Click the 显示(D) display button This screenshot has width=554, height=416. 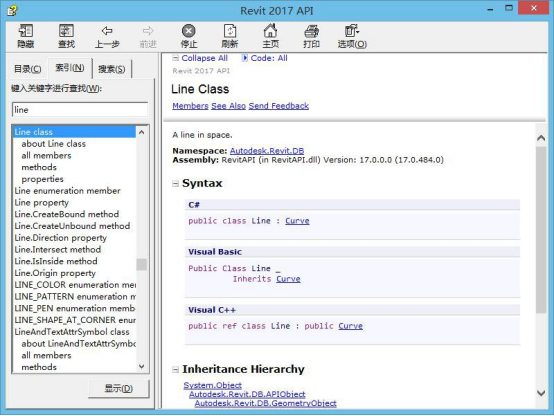tap(119, 388)
